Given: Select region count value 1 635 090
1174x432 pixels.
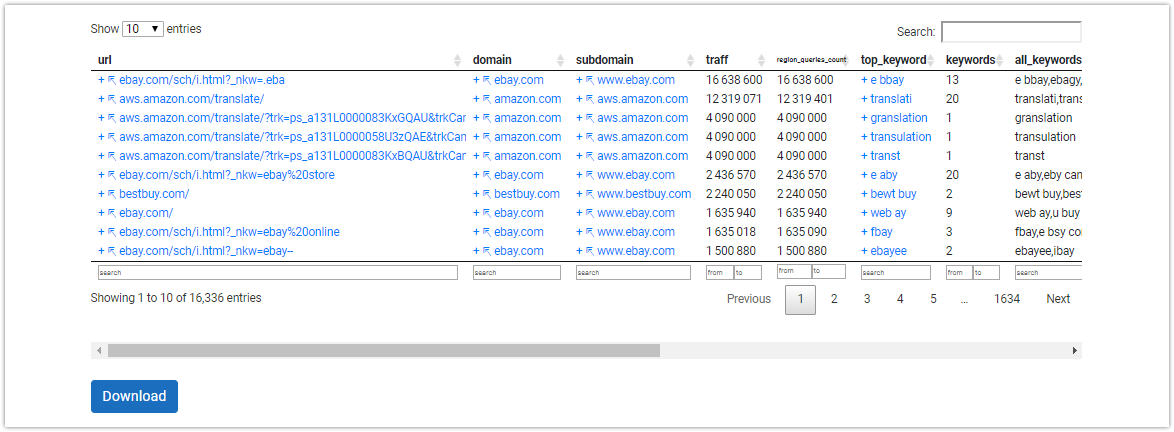Looking at the screenshot, I should click(802, 232).
